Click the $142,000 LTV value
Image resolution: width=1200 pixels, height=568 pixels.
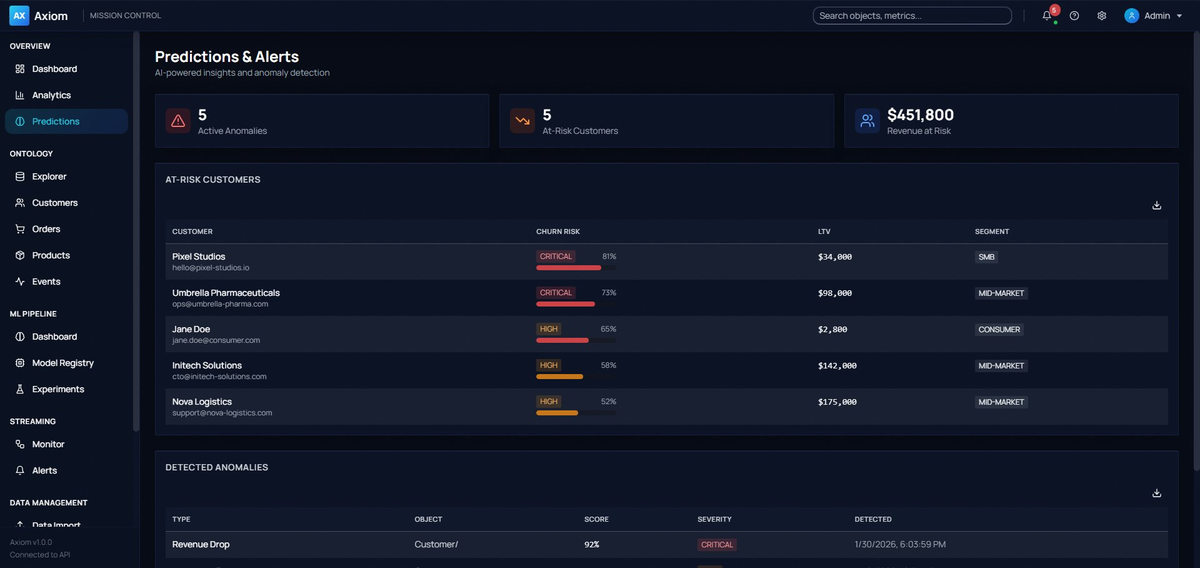[837, 366]
